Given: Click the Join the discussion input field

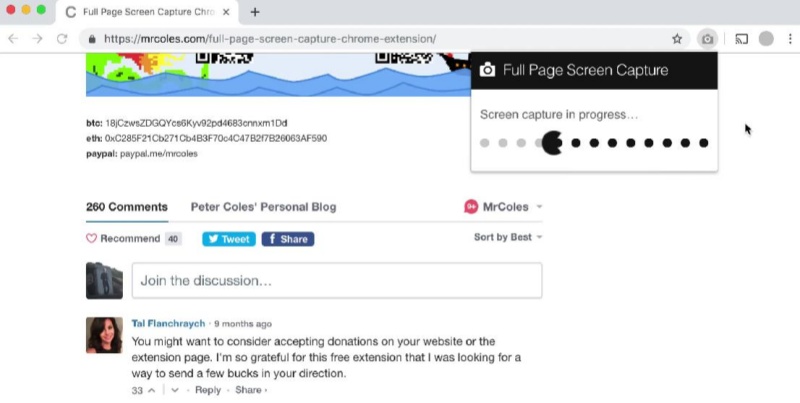Looking at the screenshot, I should click(337, 281).
